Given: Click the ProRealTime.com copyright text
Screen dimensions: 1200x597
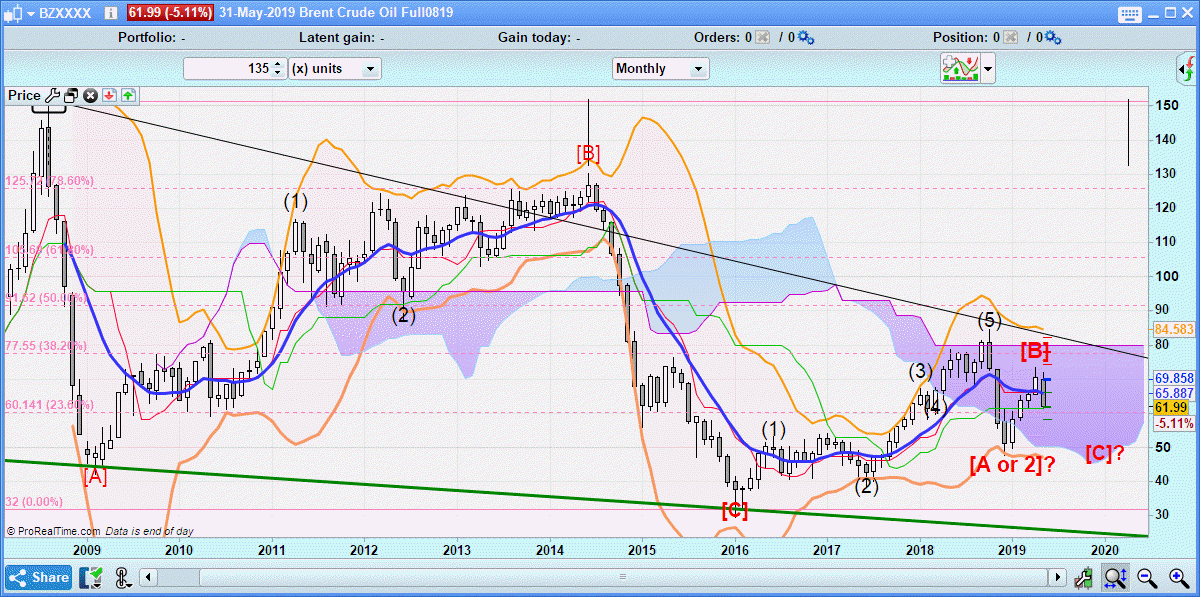Looking at the screenshot, I should pos(53,531).
